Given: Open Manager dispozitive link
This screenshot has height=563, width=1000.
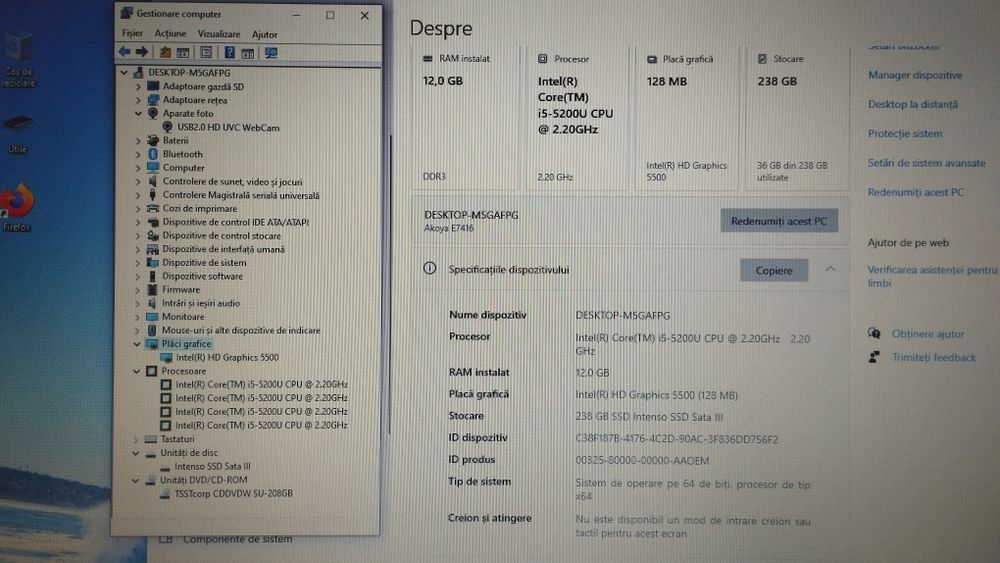Looking at the screenshot, I should click(x=915, y=75).
